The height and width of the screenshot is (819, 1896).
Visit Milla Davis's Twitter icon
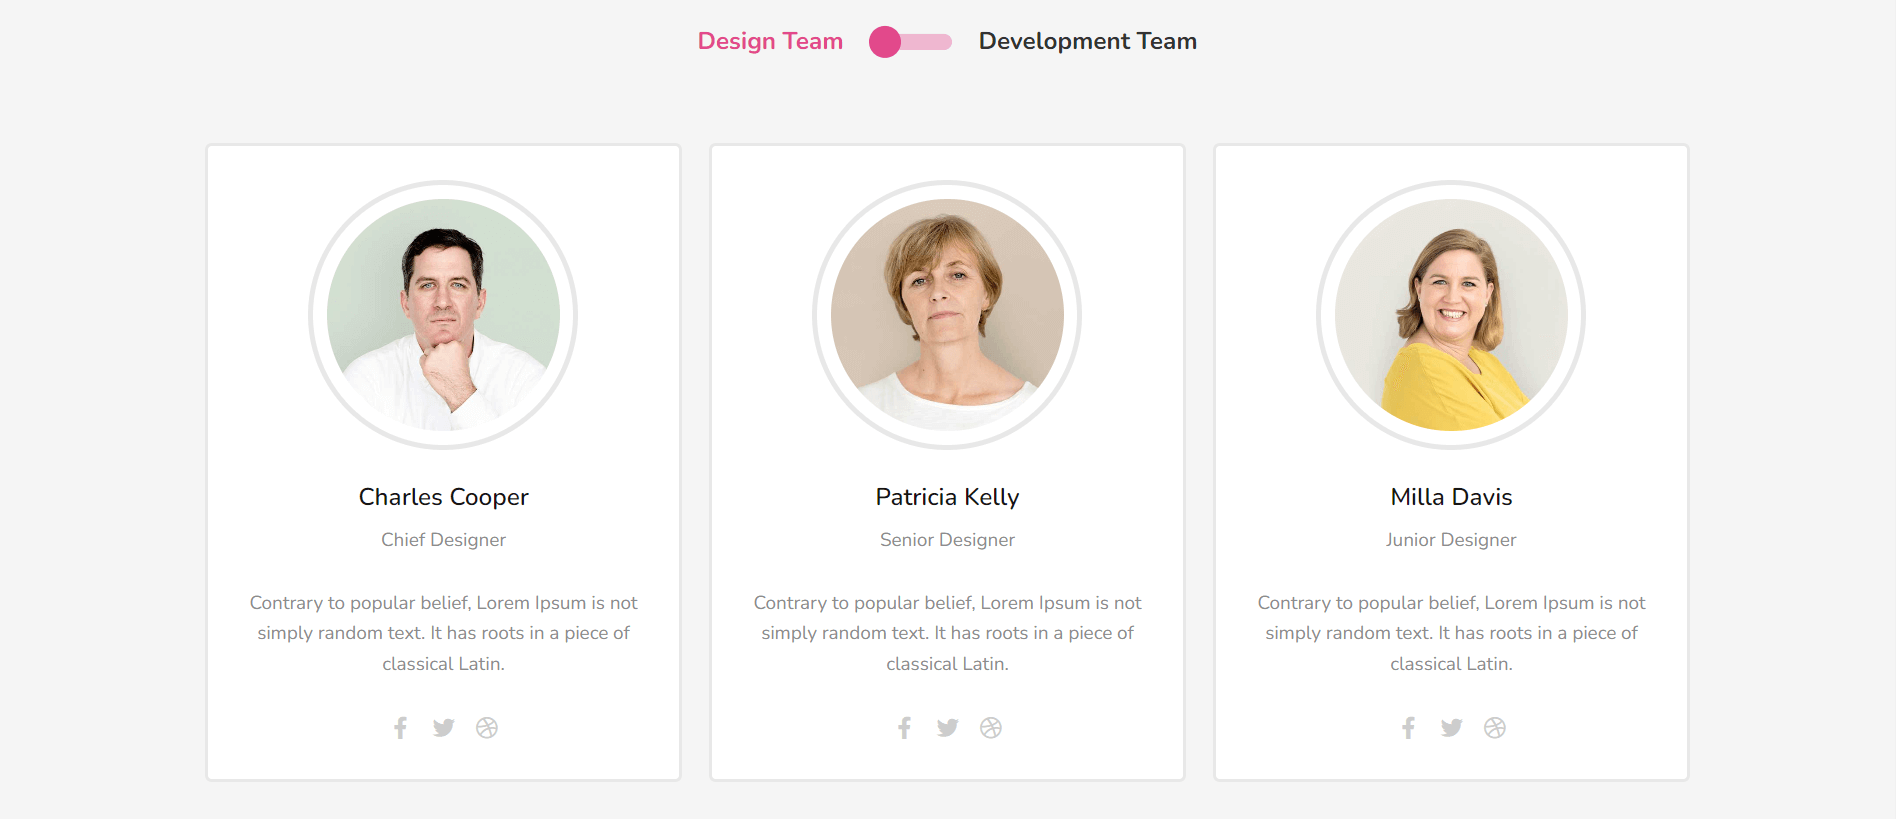coord(1451,728)
